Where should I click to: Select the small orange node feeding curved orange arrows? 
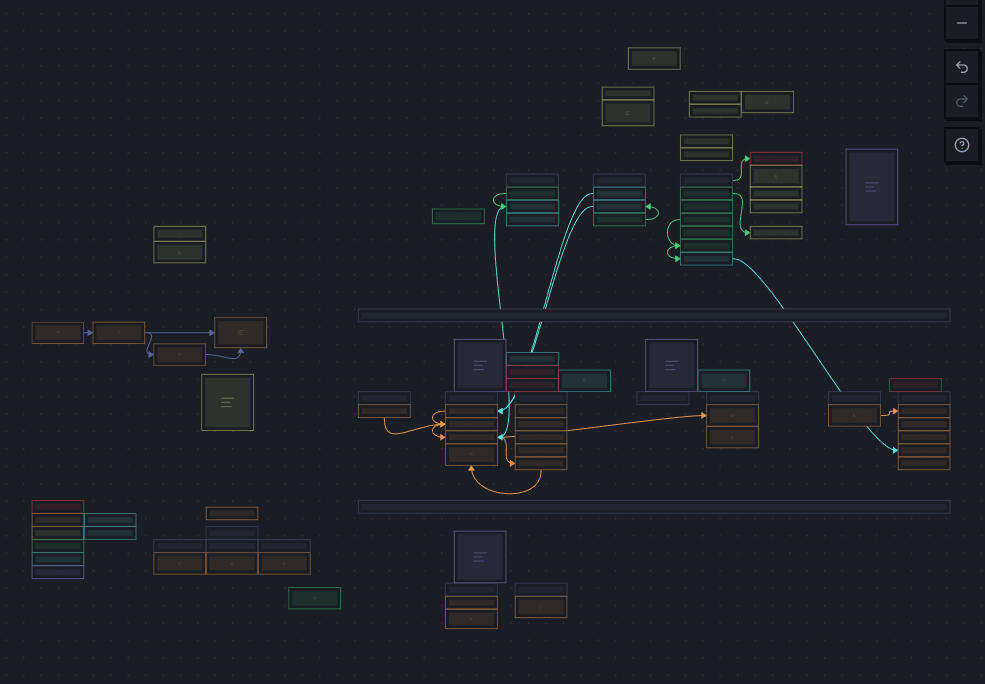click(x=384, y=410)
